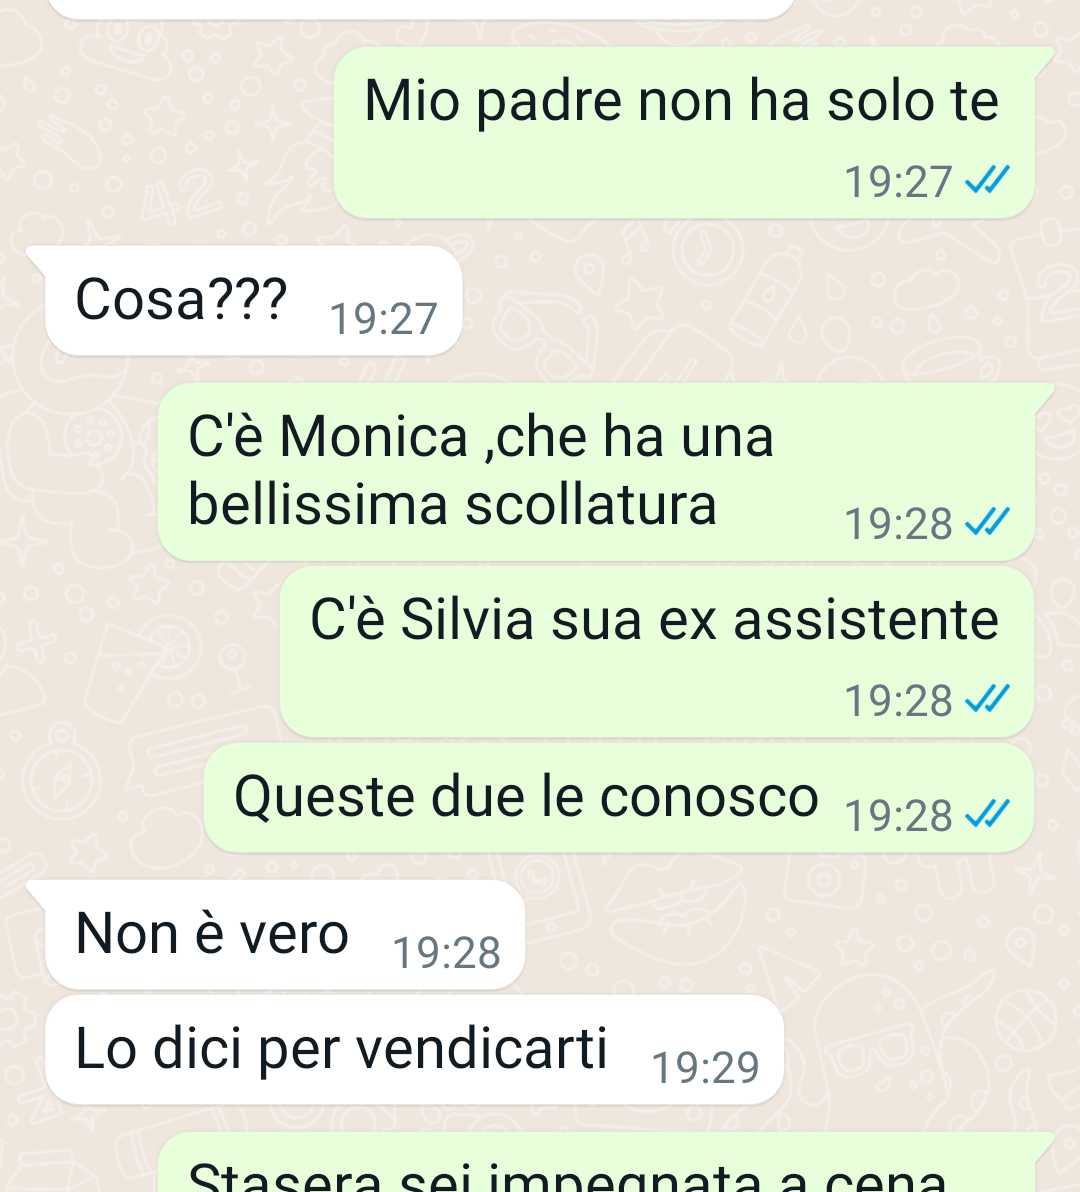Image resolution: width=1080 pixels, height=1192 pixels.
Task: Tap the 19:27 time on 'Mio padre' message
Action: click(x=898, y=182)
